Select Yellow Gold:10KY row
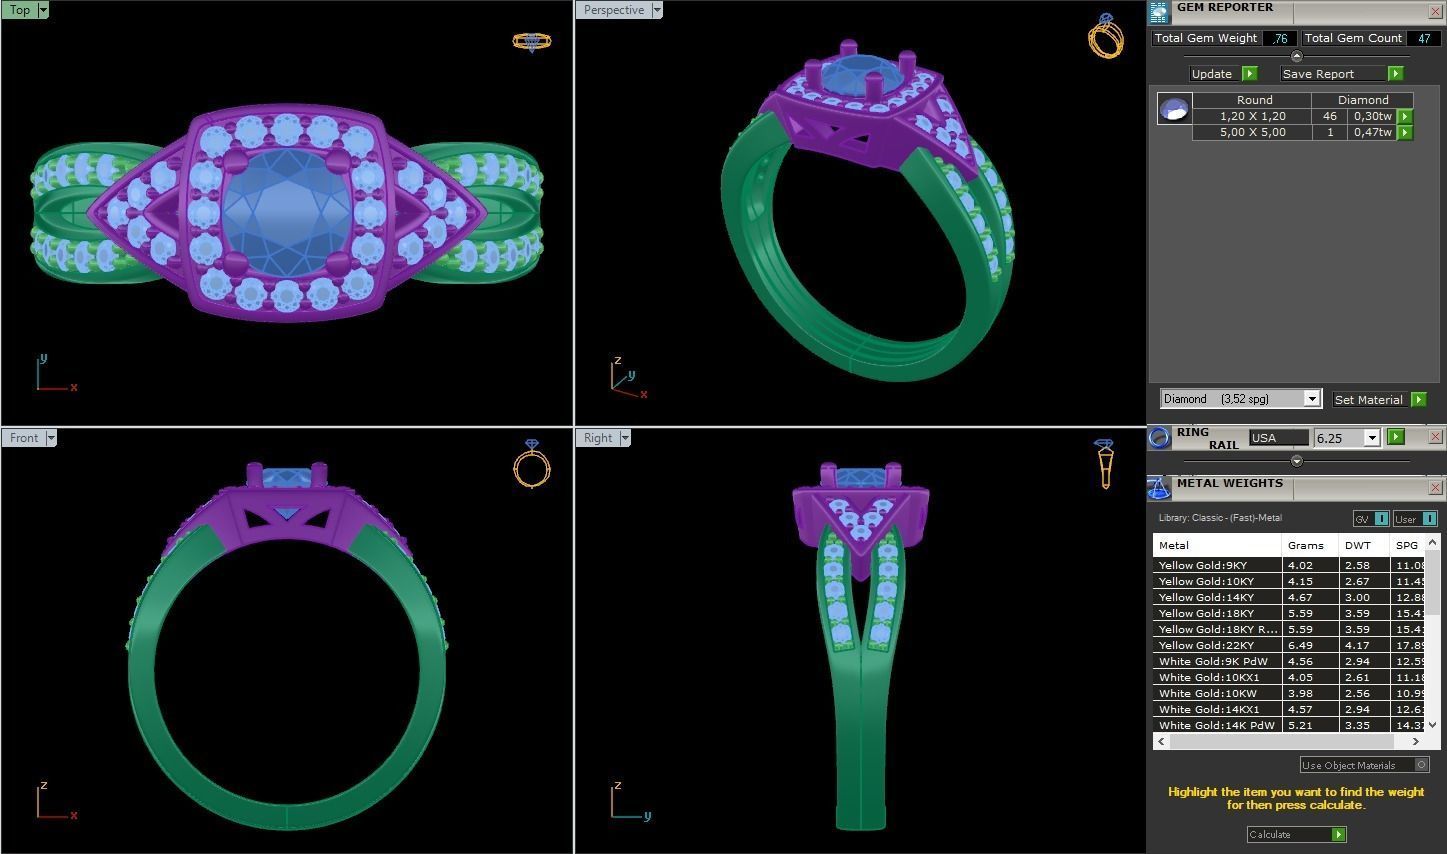Screen dimensions: 1447x854 tap(1289, 581)
